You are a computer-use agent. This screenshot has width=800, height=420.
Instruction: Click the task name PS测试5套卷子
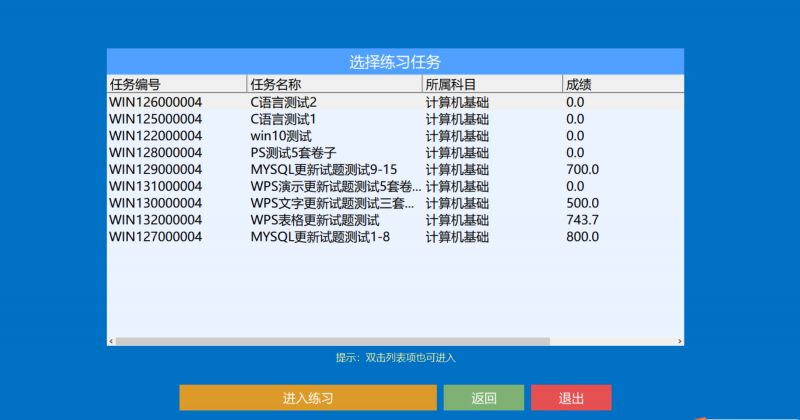tap(293, 153)
